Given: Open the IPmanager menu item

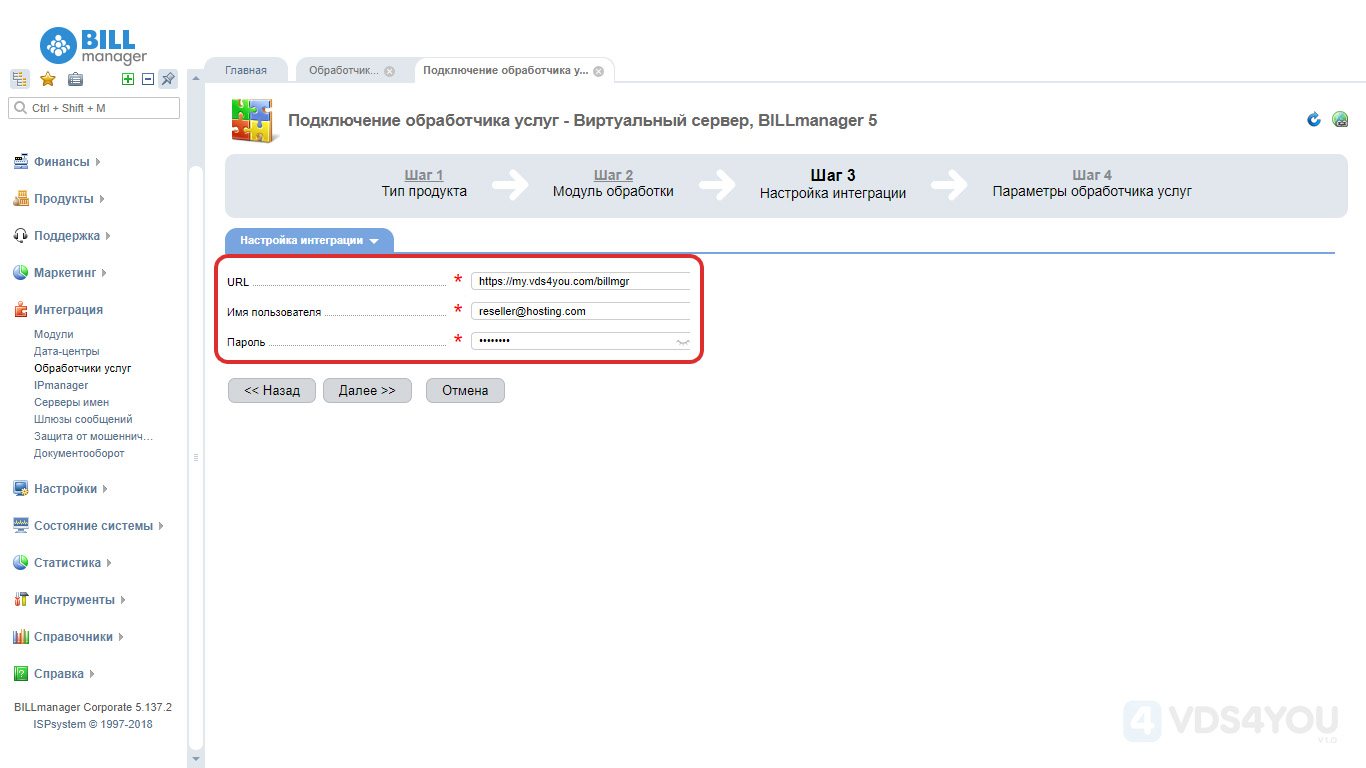Looking at the screenshot, I should (x=61, y=386).
